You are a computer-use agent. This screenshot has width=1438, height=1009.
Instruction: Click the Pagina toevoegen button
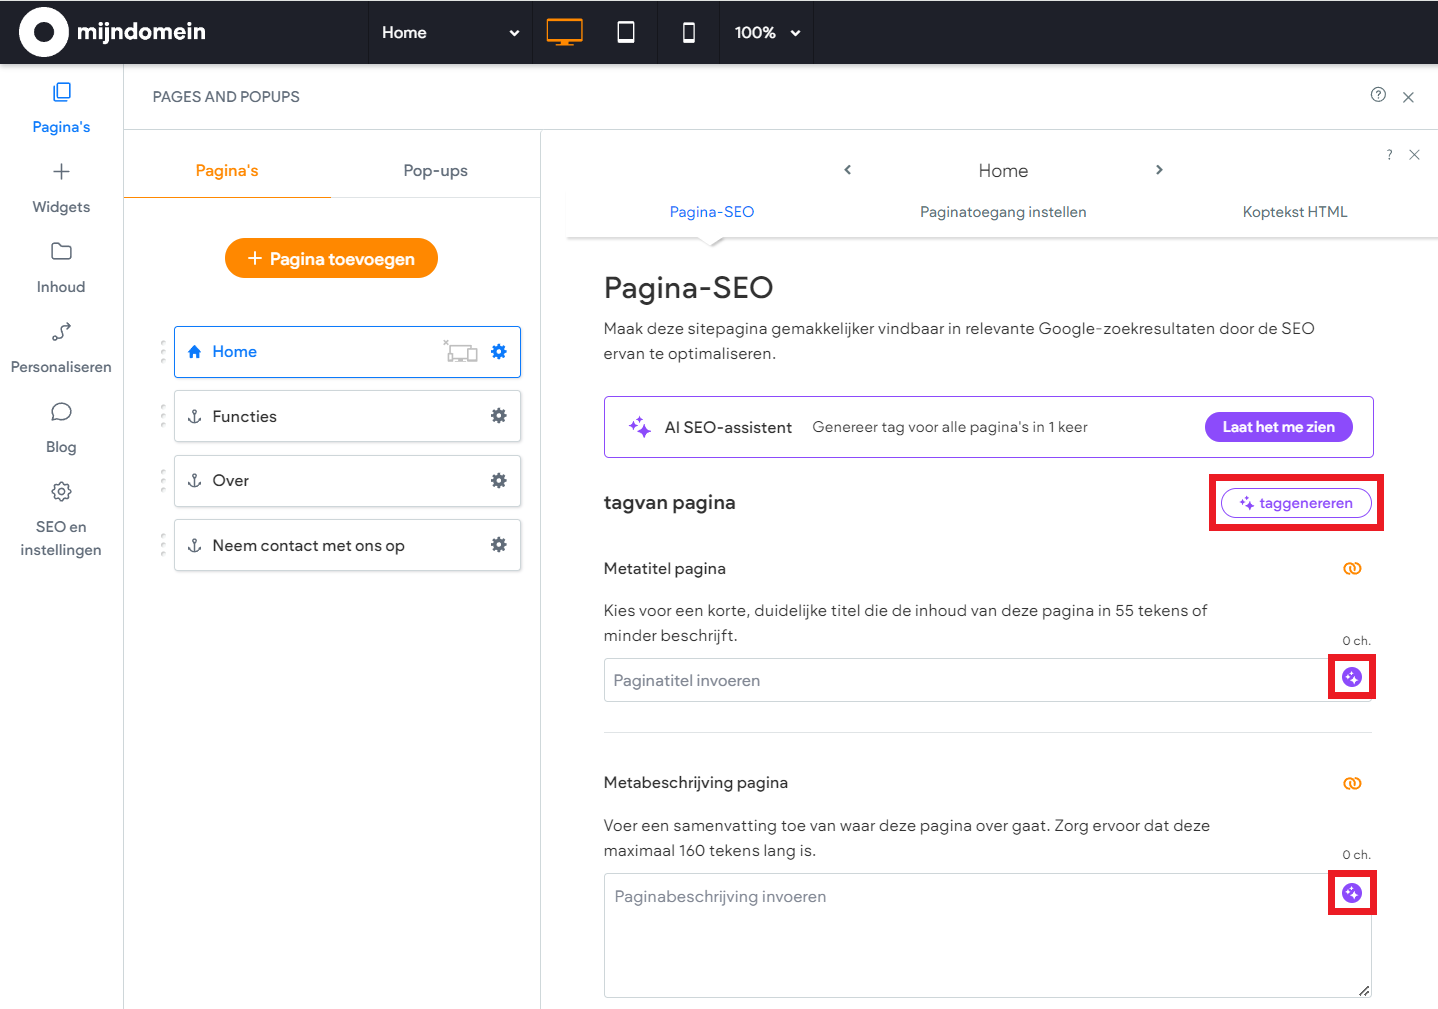tap(331, 259)
